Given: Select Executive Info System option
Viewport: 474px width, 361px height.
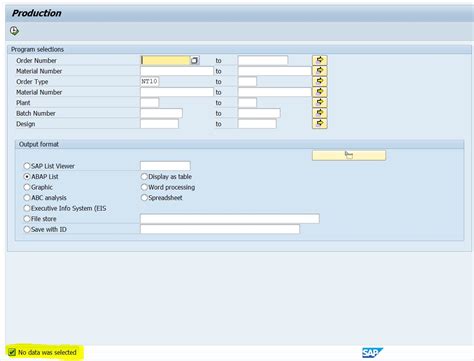Looking at the screenshot, I should [x=27, y=208].
